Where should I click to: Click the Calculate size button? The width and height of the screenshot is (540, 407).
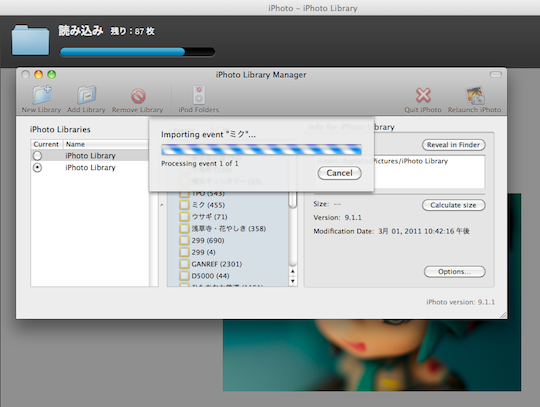click(454, 205)
